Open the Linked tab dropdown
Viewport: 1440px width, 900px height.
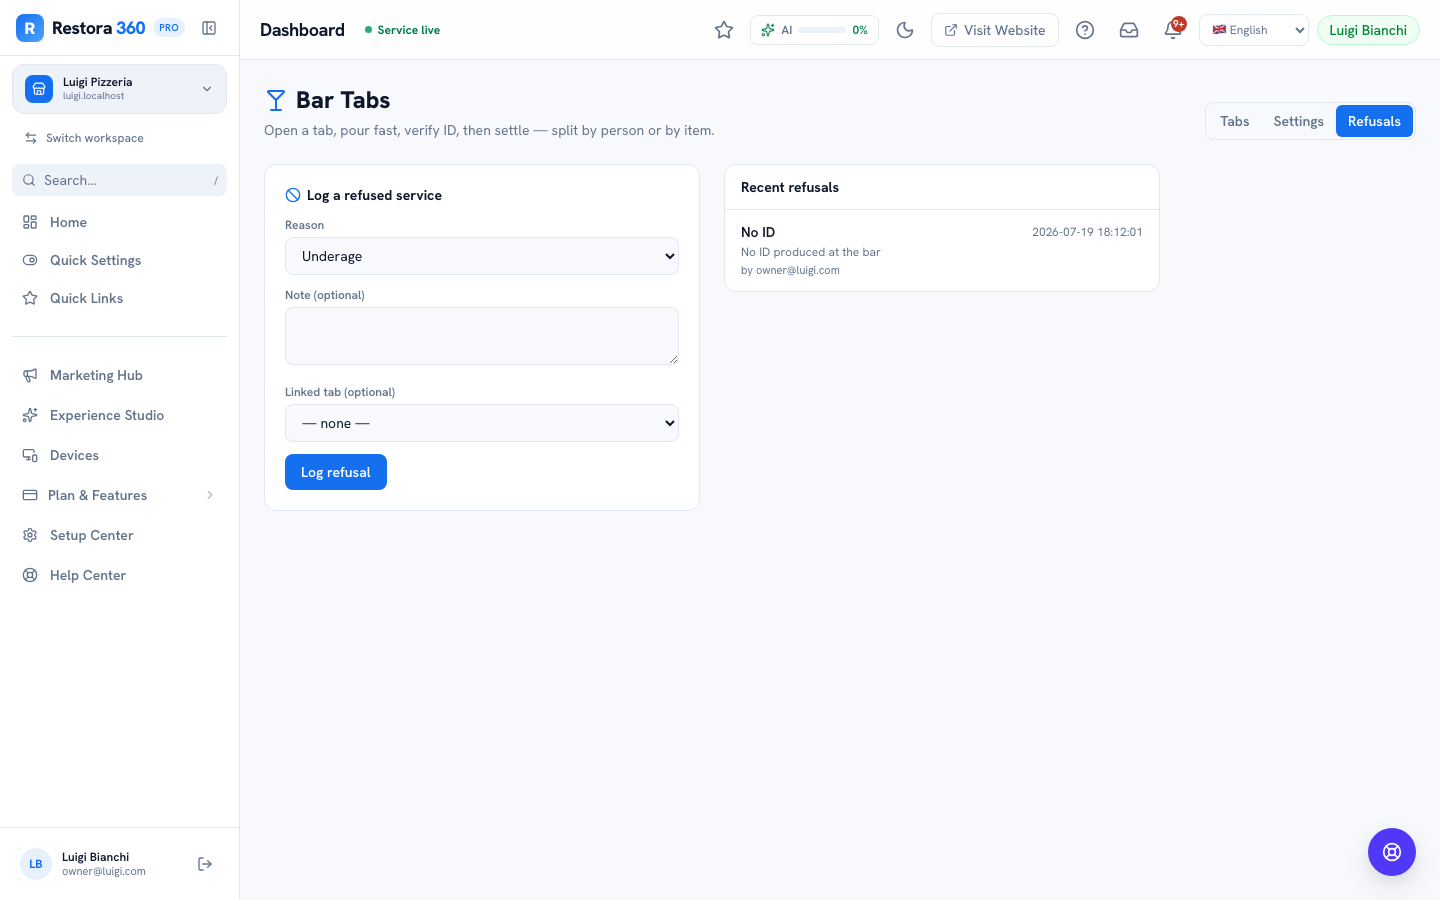click(x=482, y=423)
